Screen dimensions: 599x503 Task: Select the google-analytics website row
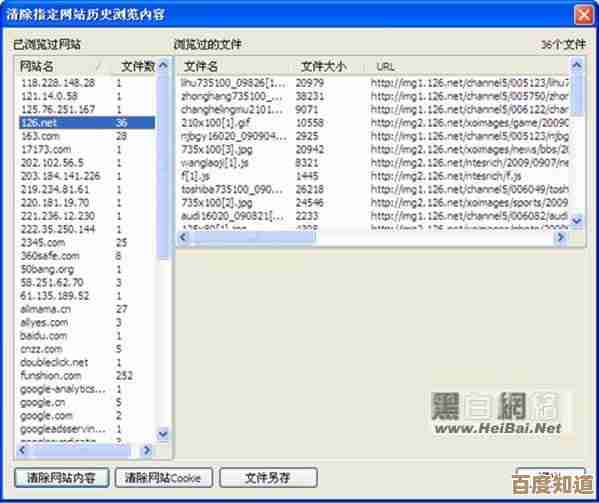(87, 389)
